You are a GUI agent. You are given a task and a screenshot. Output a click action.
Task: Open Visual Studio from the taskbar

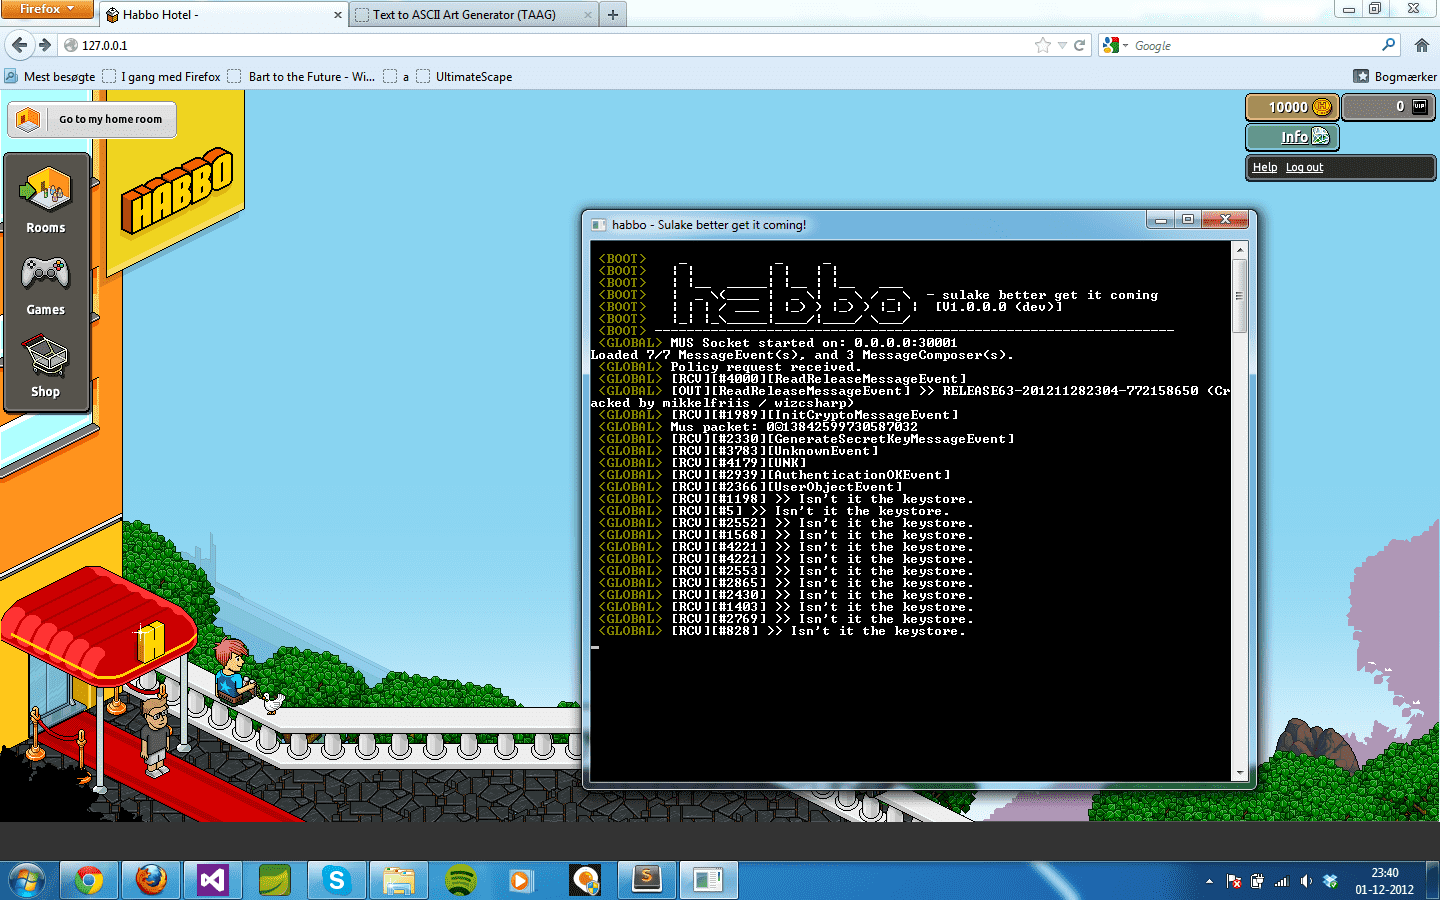coord(213,880)
